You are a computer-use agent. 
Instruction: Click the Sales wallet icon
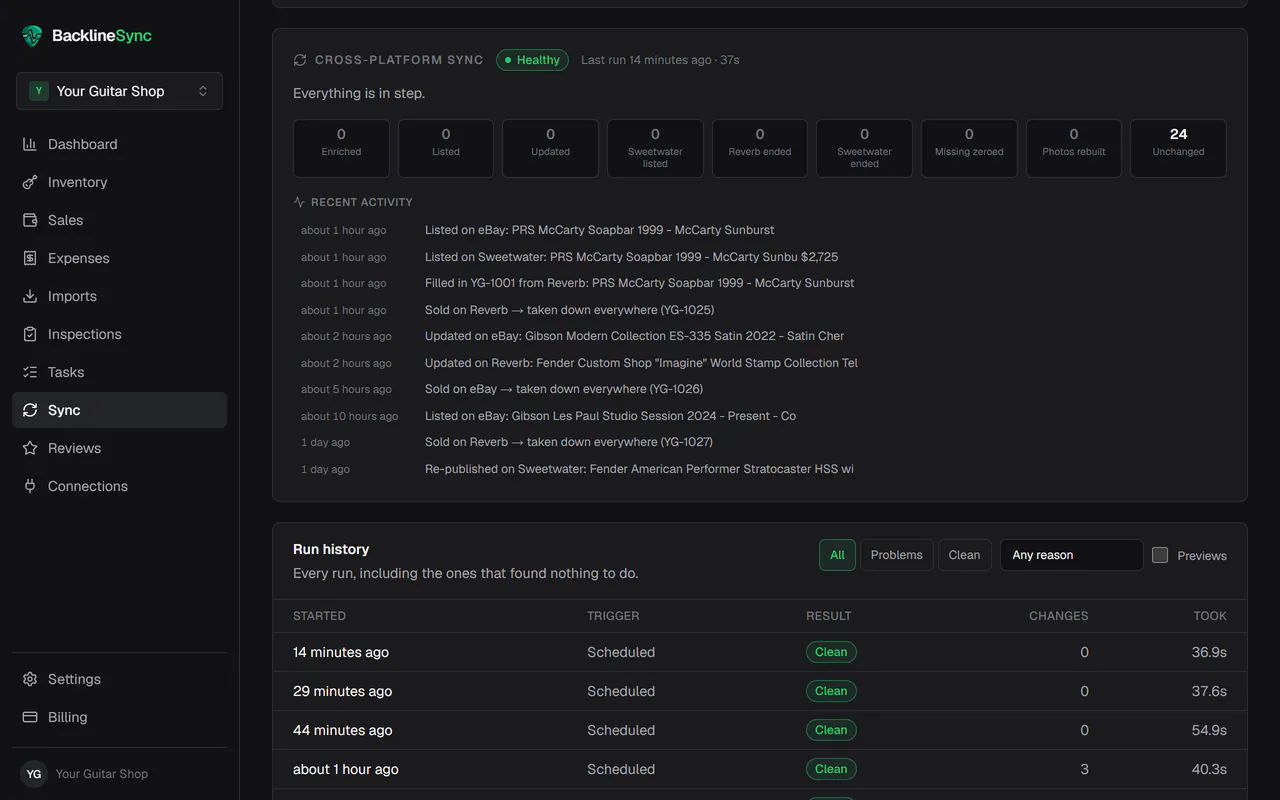coord(30,220)
